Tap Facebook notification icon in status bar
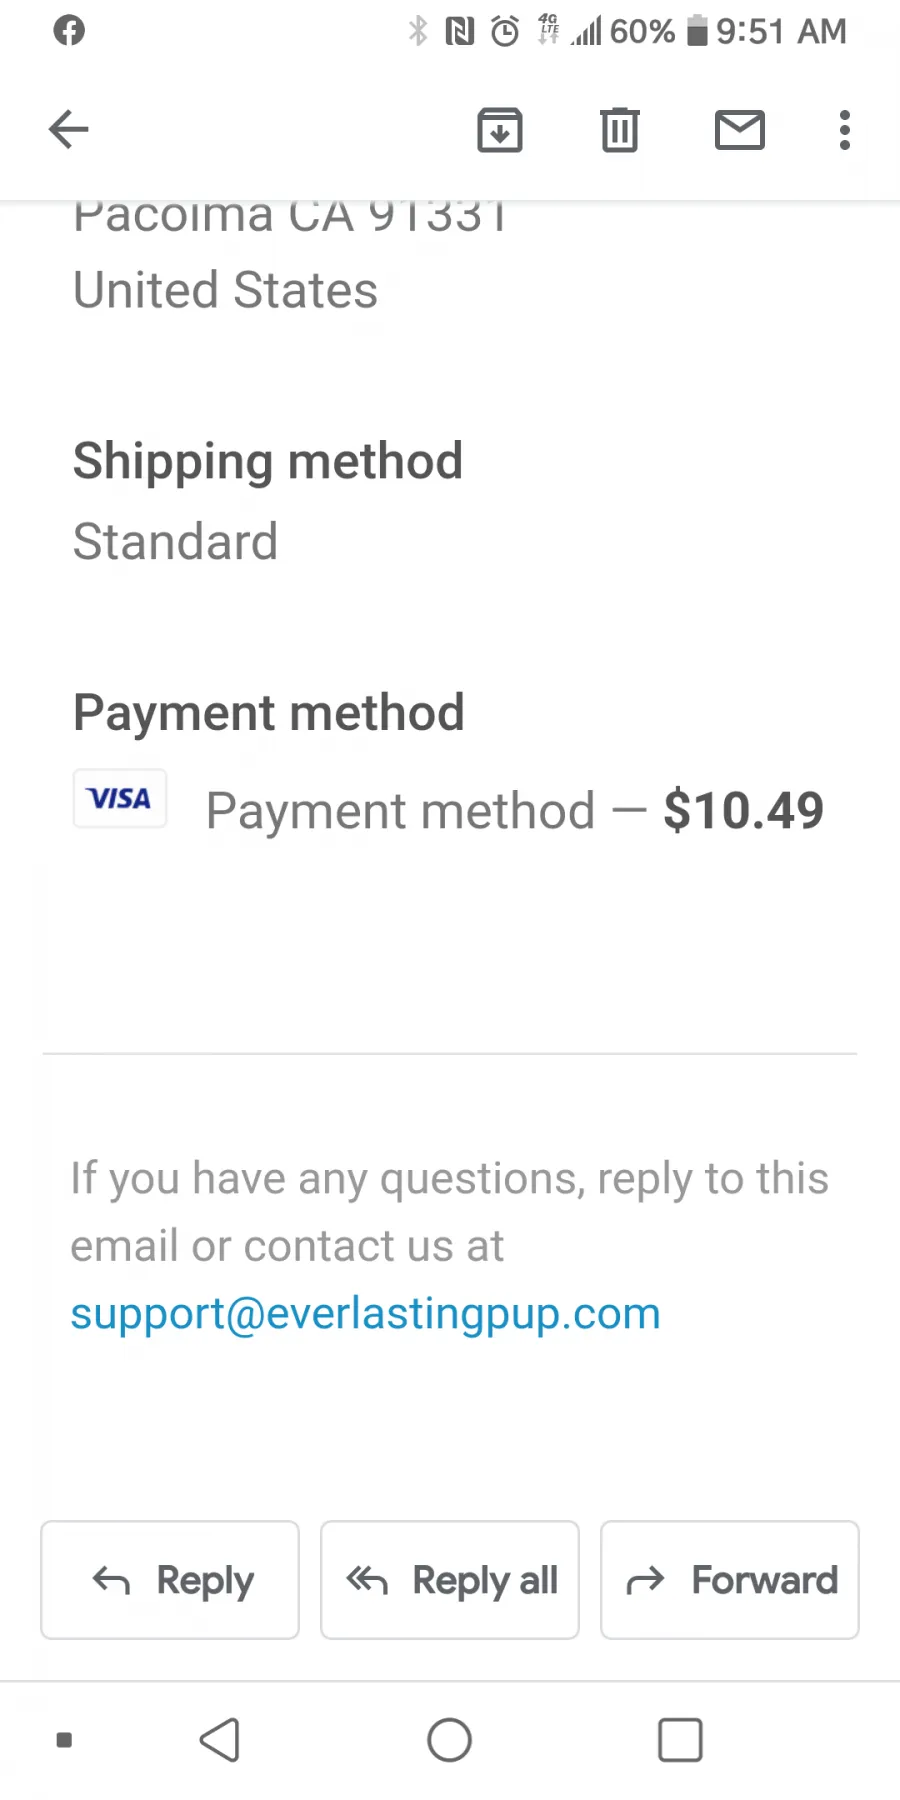The width and height of the screenshot is (900, 1800). coord(69,31)
